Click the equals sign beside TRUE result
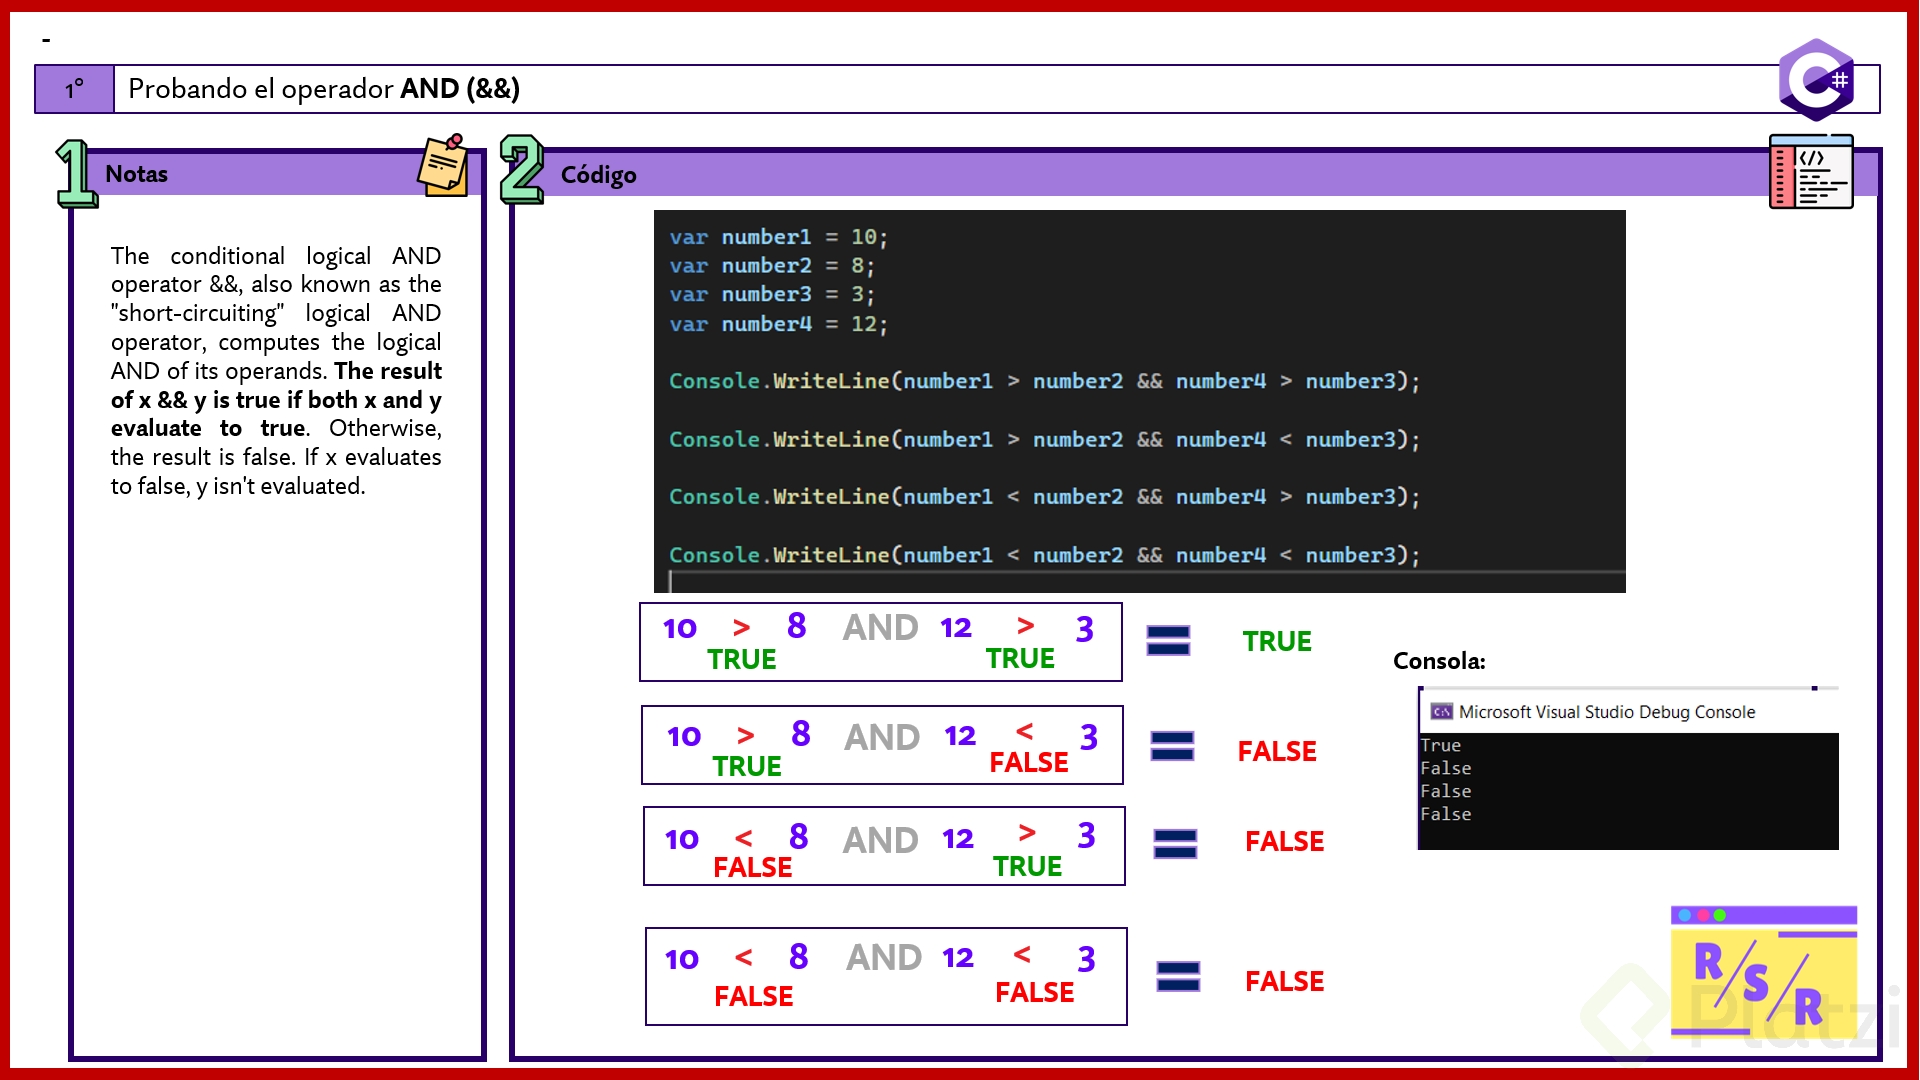 point(1168,640)
